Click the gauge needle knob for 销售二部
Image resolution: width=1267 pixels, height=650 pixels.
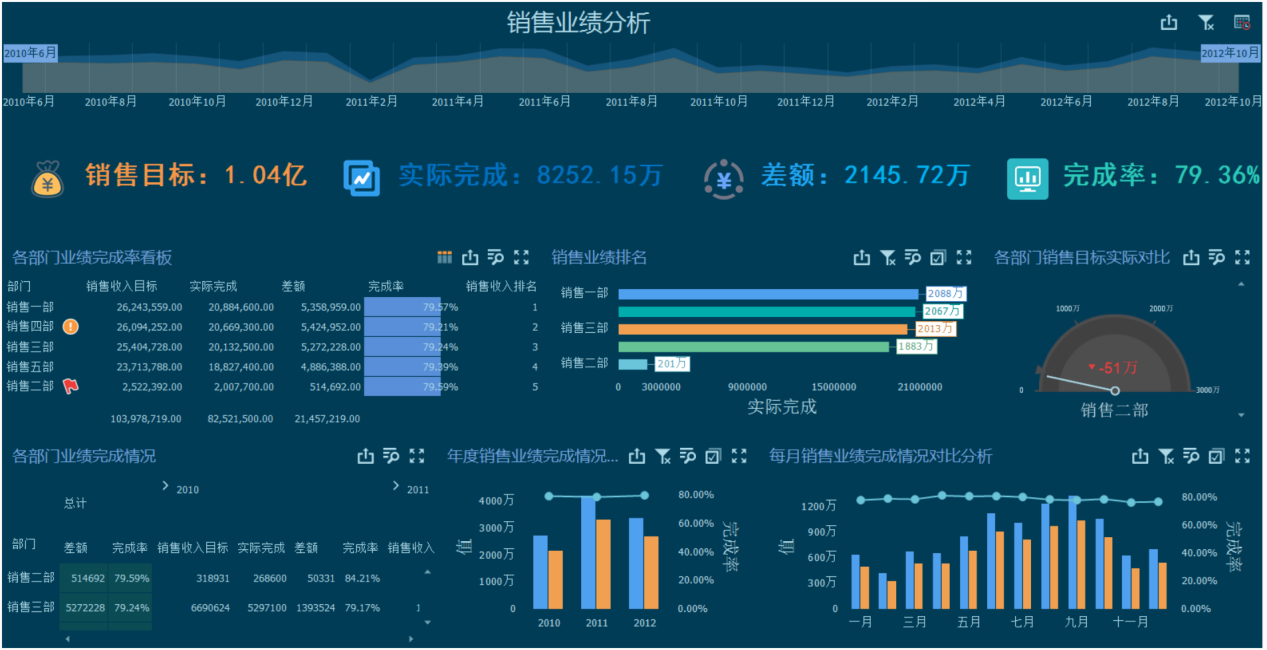coord(1115,390)
